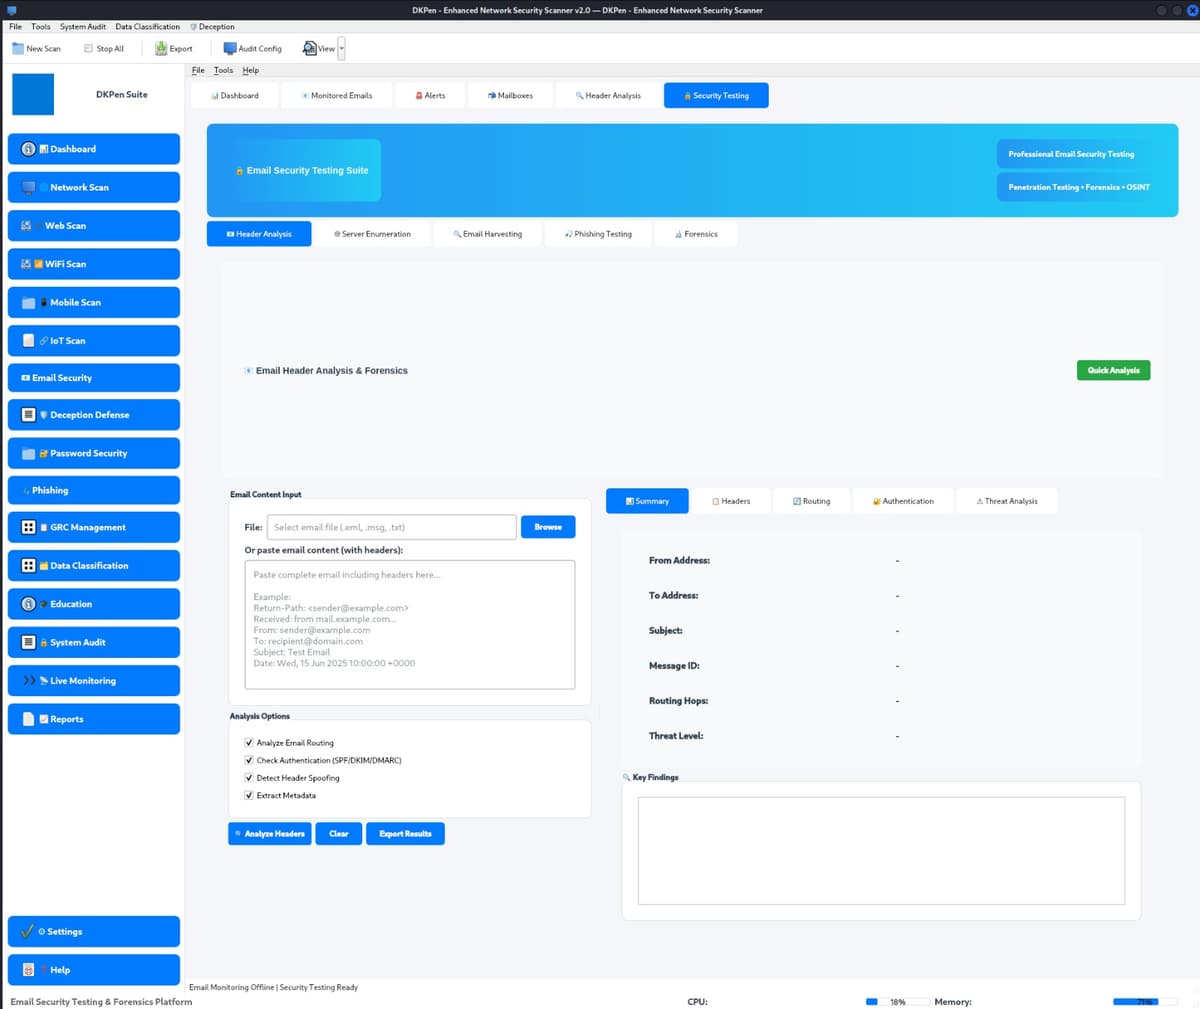Toggle the Extract Metadata checkbox

(x=249, y=795)
